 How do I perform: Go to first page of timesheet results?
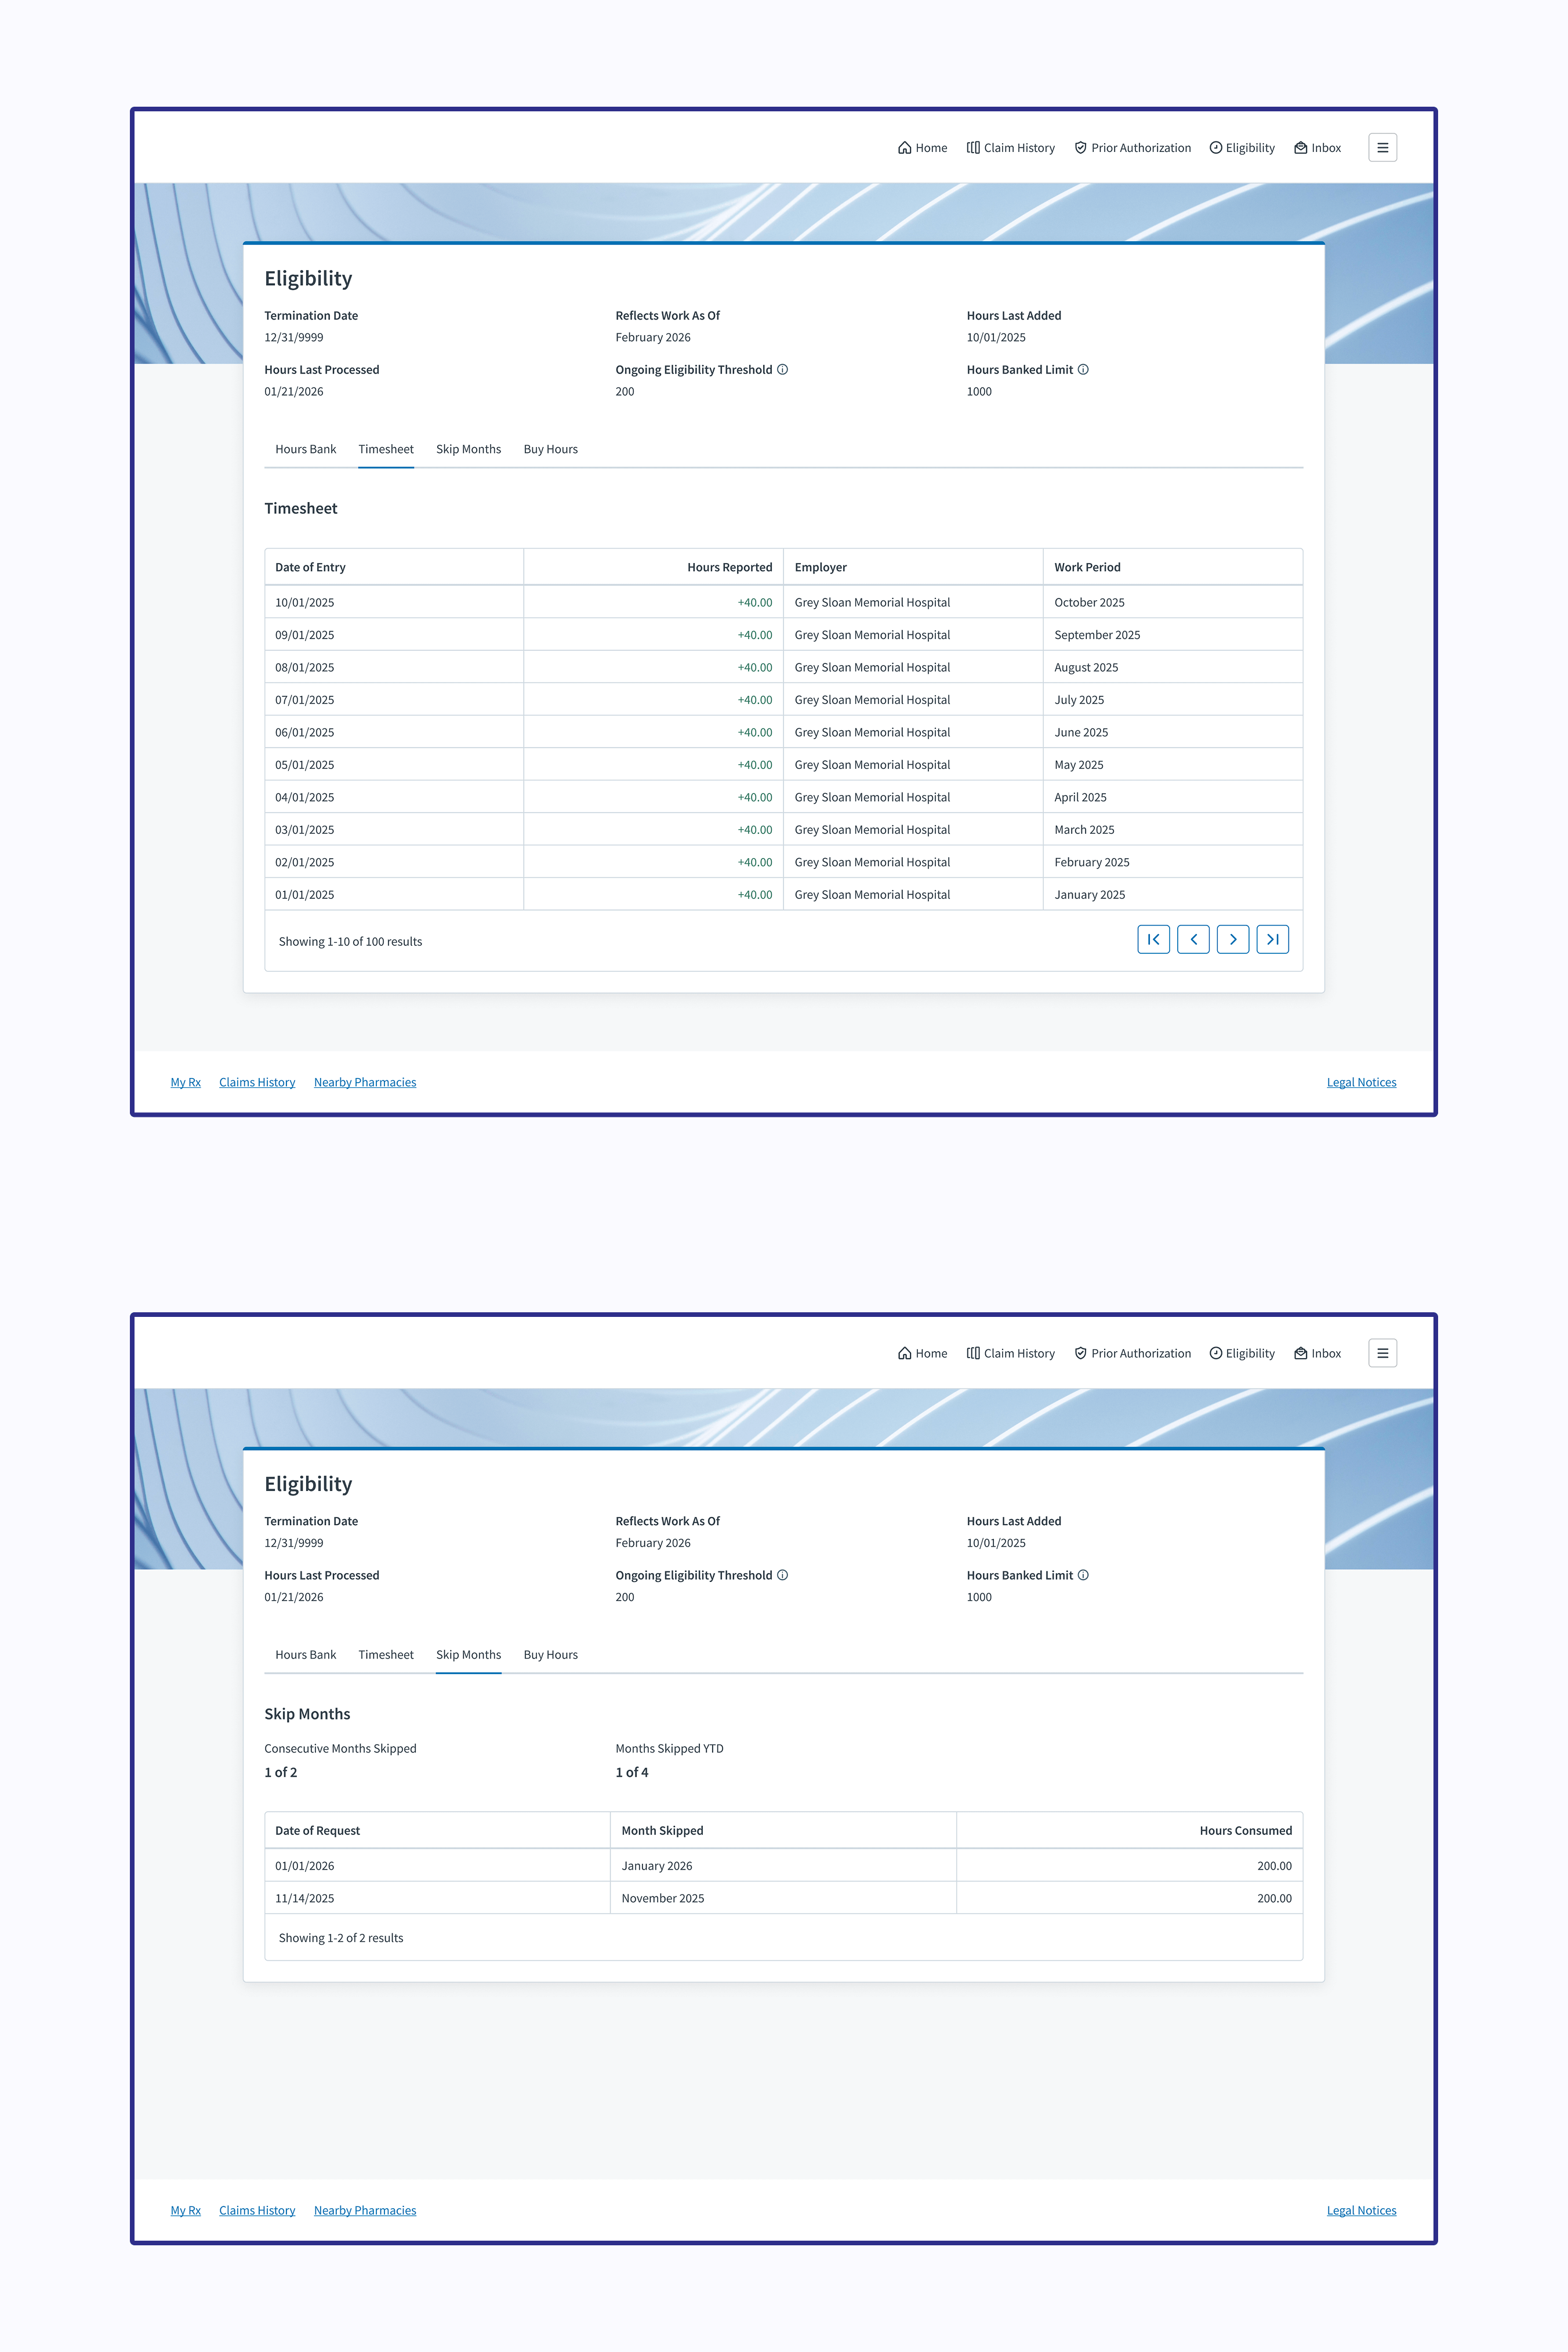[1153, 940]
